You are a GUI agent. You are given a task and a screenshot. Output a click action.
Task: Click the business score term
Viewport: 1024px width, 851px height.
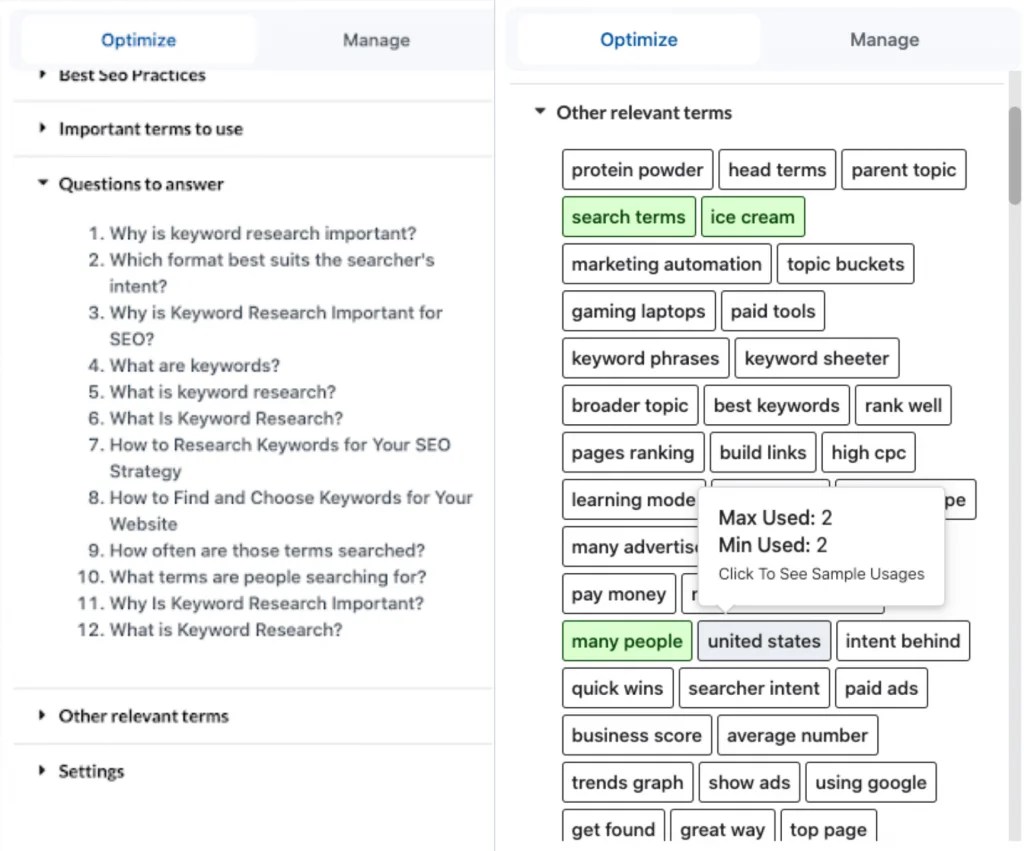click(x=636, y=735)
